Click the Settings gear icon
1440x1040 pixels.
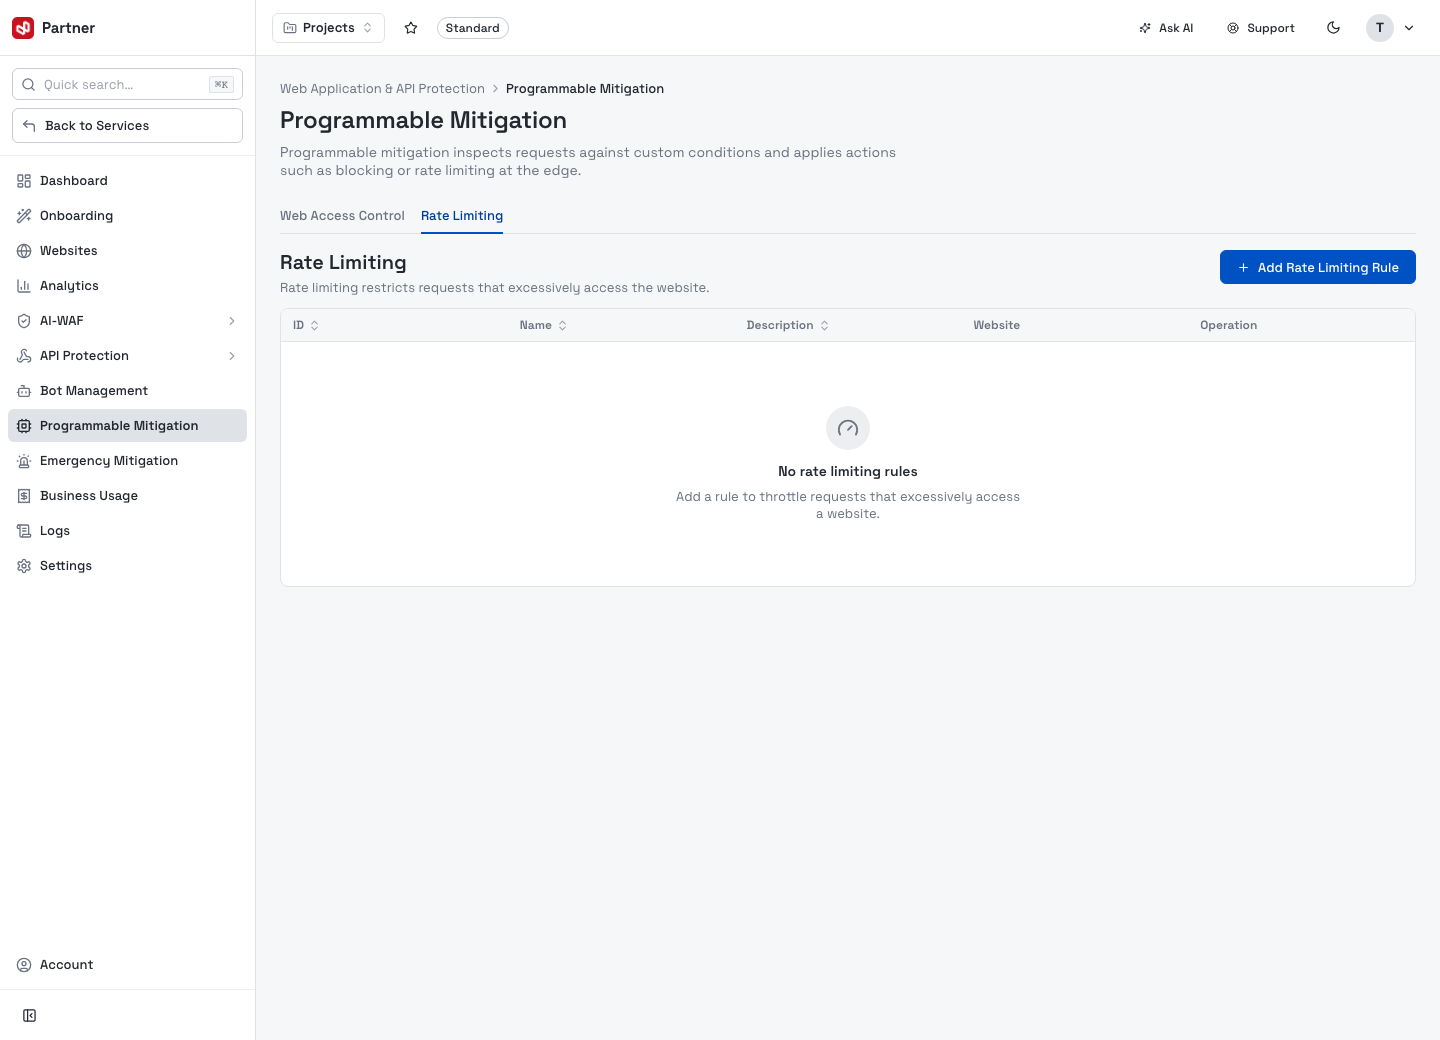tap(24, 566)
